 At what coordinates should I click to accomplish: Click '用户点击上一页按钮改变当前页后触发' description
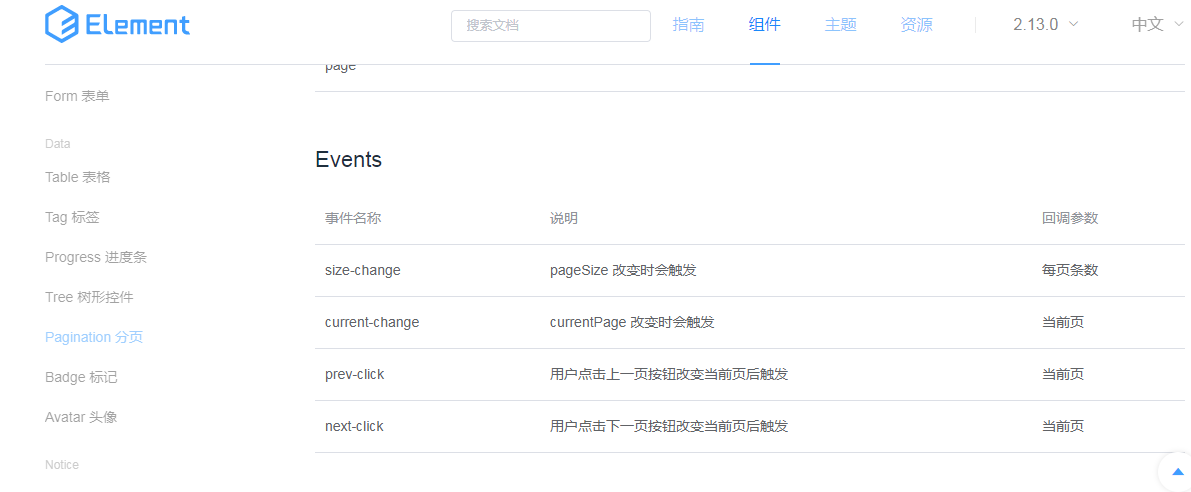(668, 374)
